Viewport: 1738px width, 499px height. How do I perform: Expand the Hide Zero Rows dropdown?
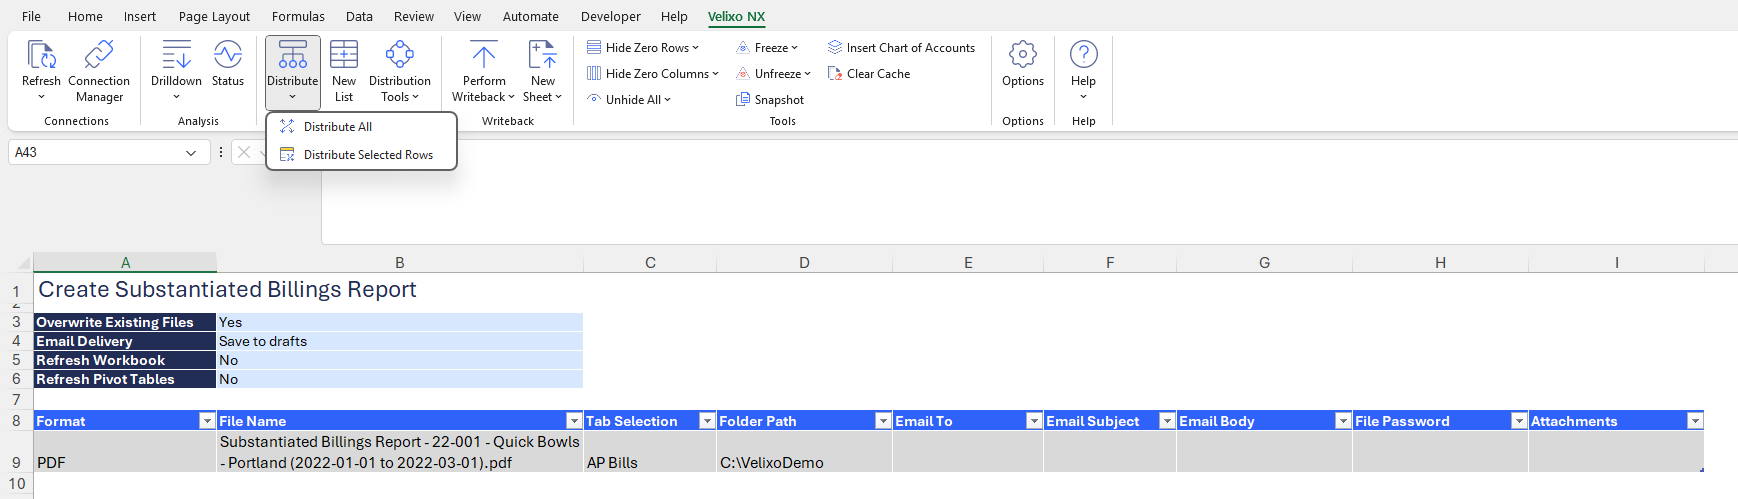tap(696, 48)
